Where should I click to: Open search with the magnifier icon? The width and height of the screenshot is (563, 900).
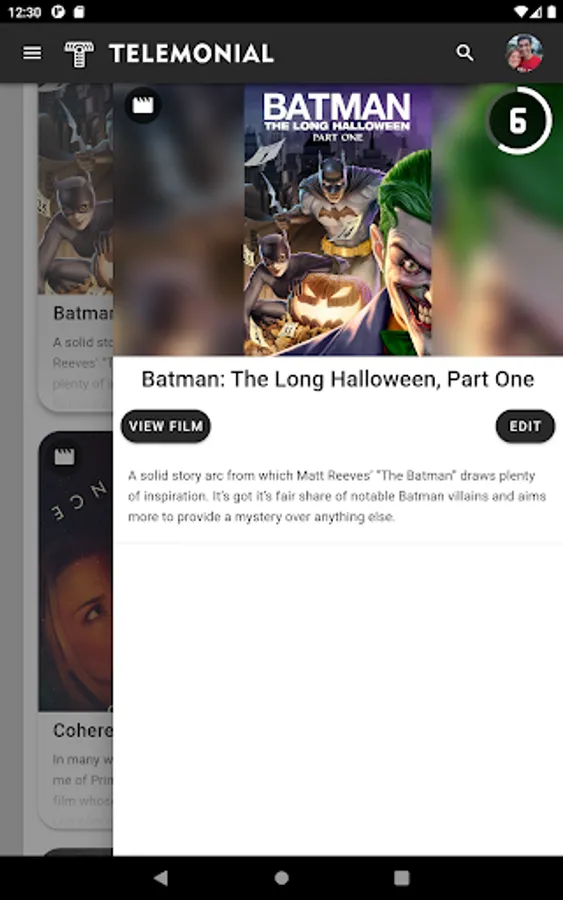[465, 53]
